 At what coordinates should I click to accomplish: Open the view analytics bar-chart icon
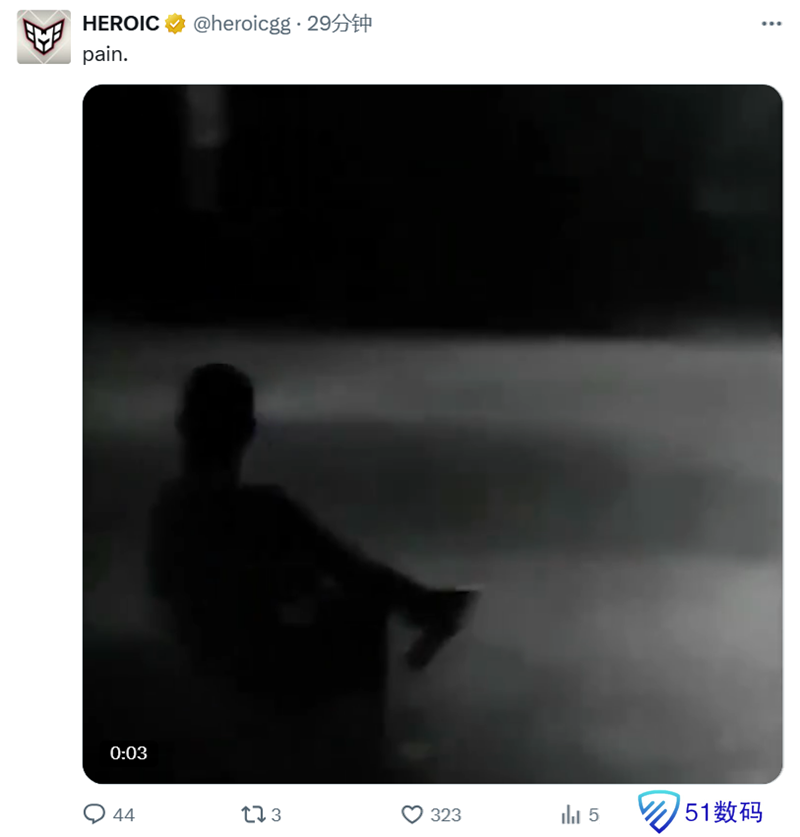[x=571, y=814]
